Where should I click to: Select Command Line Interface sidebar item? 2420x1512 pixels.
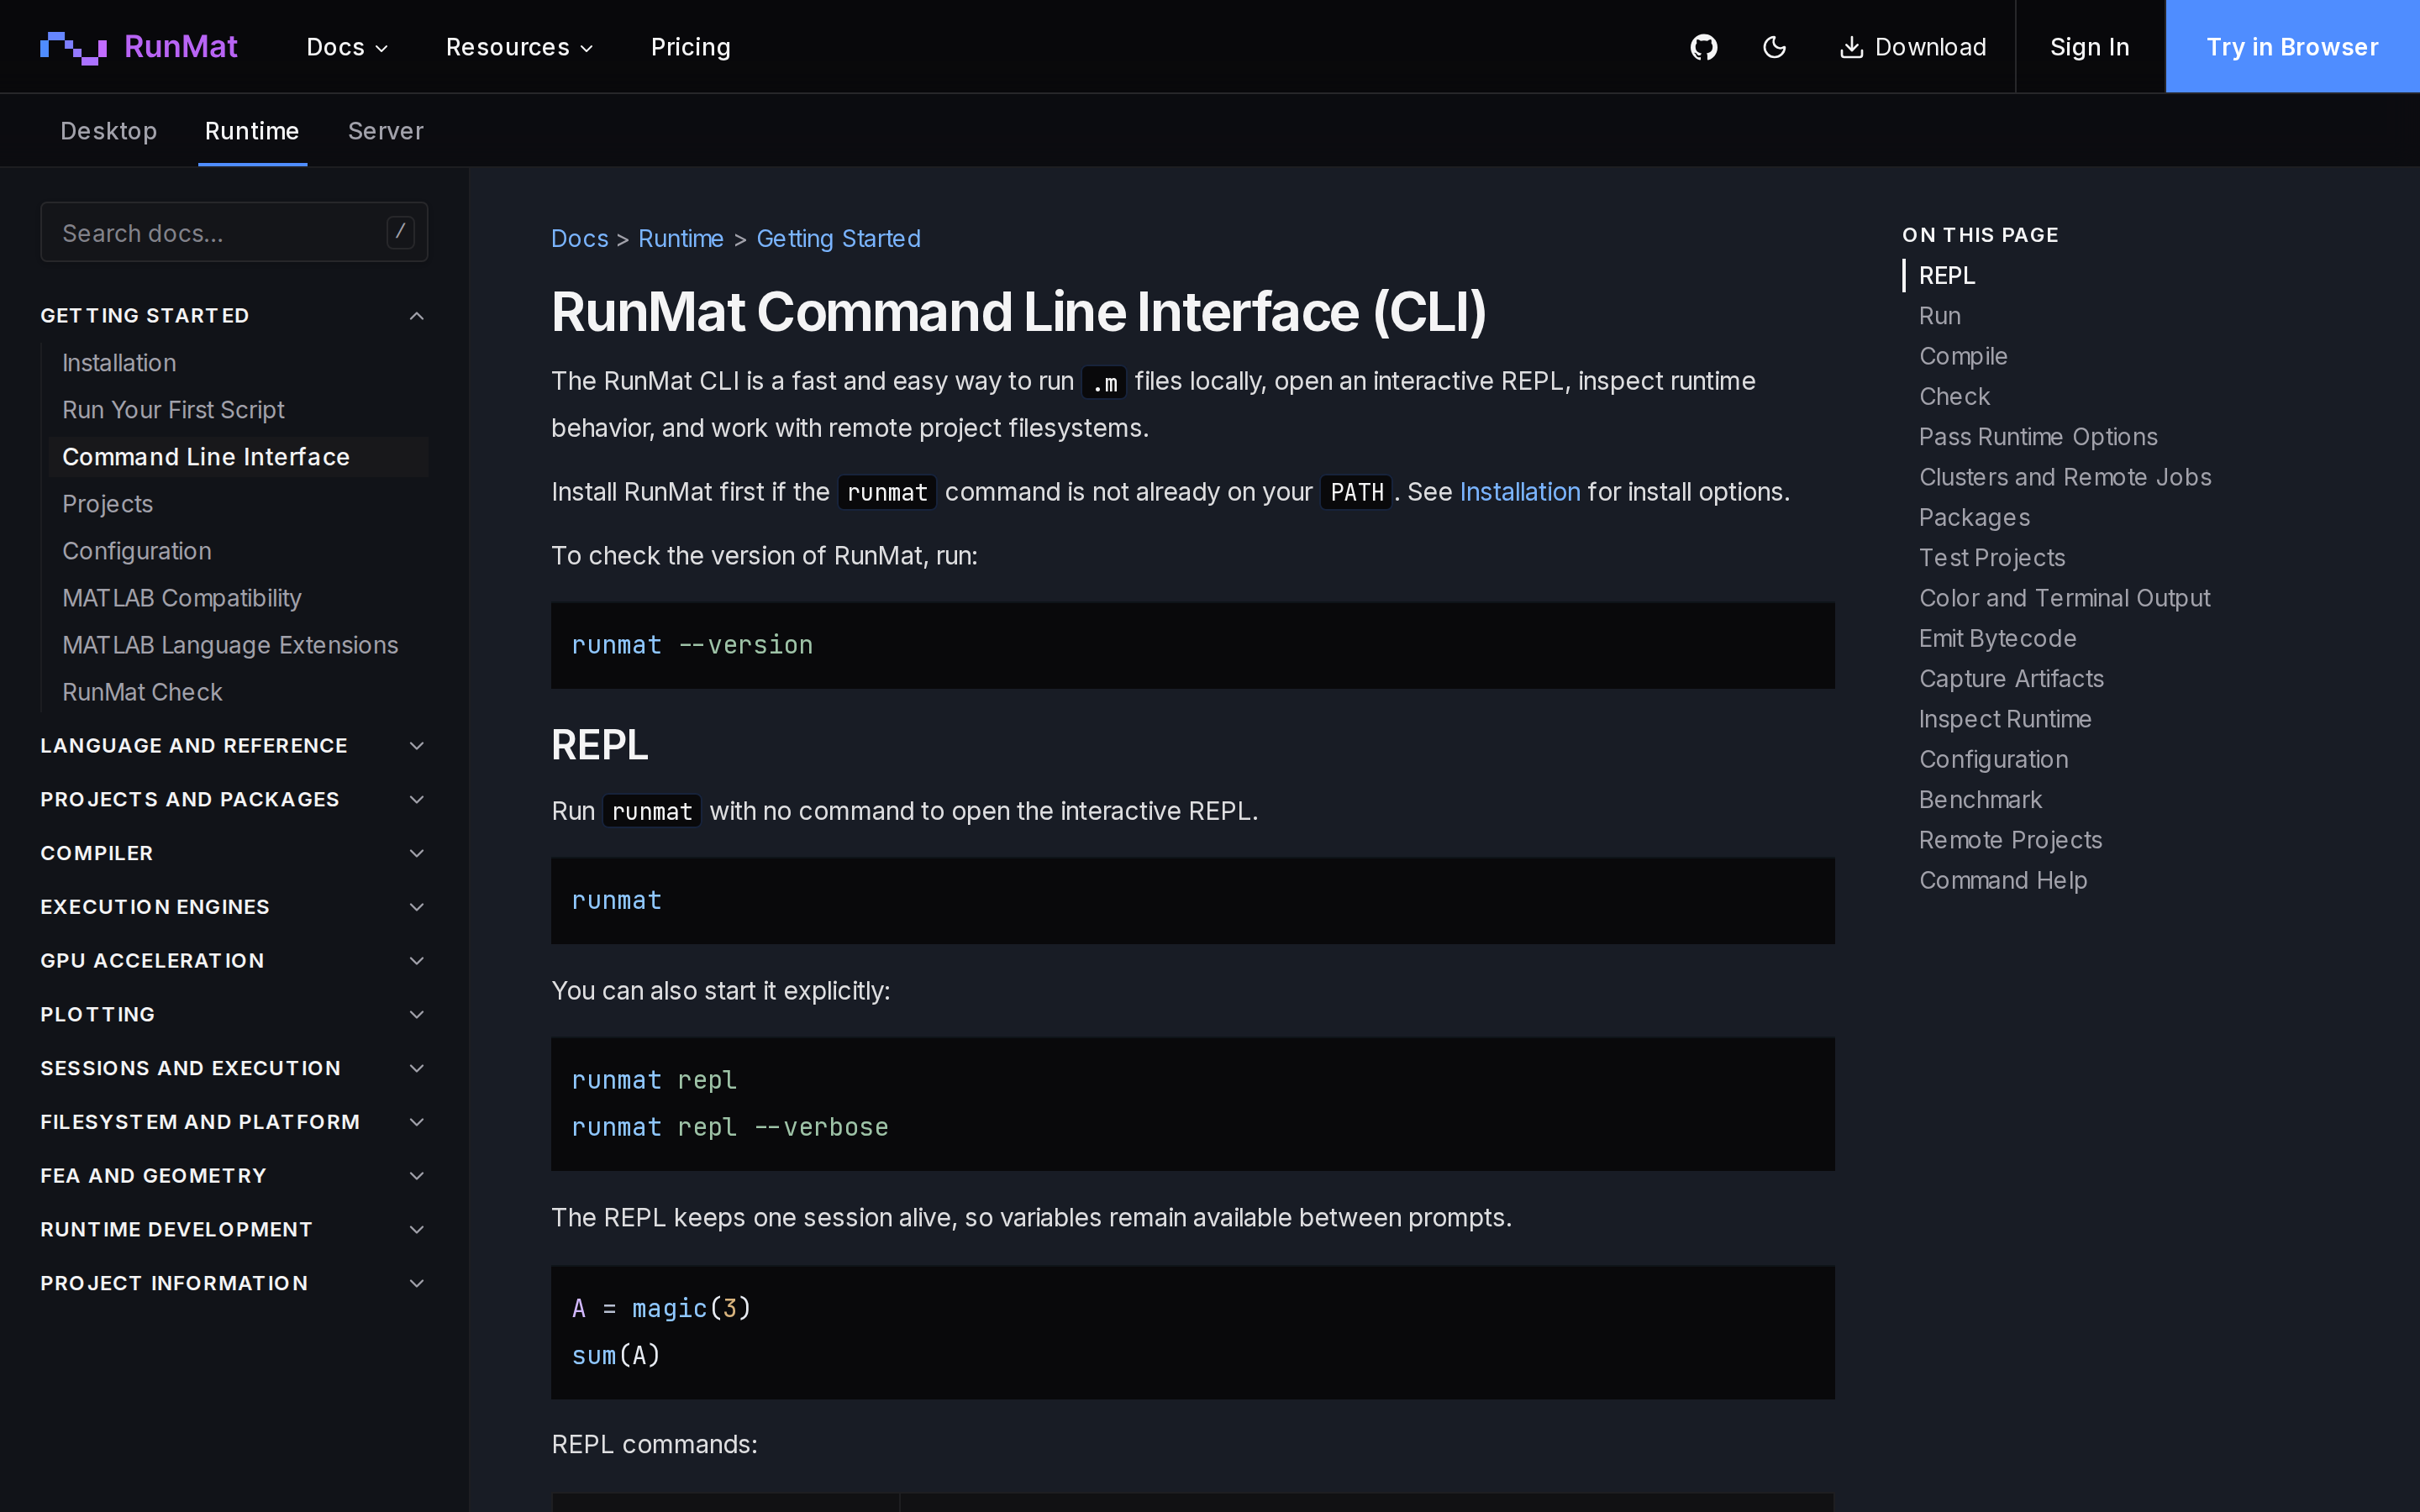click(238, 457)
